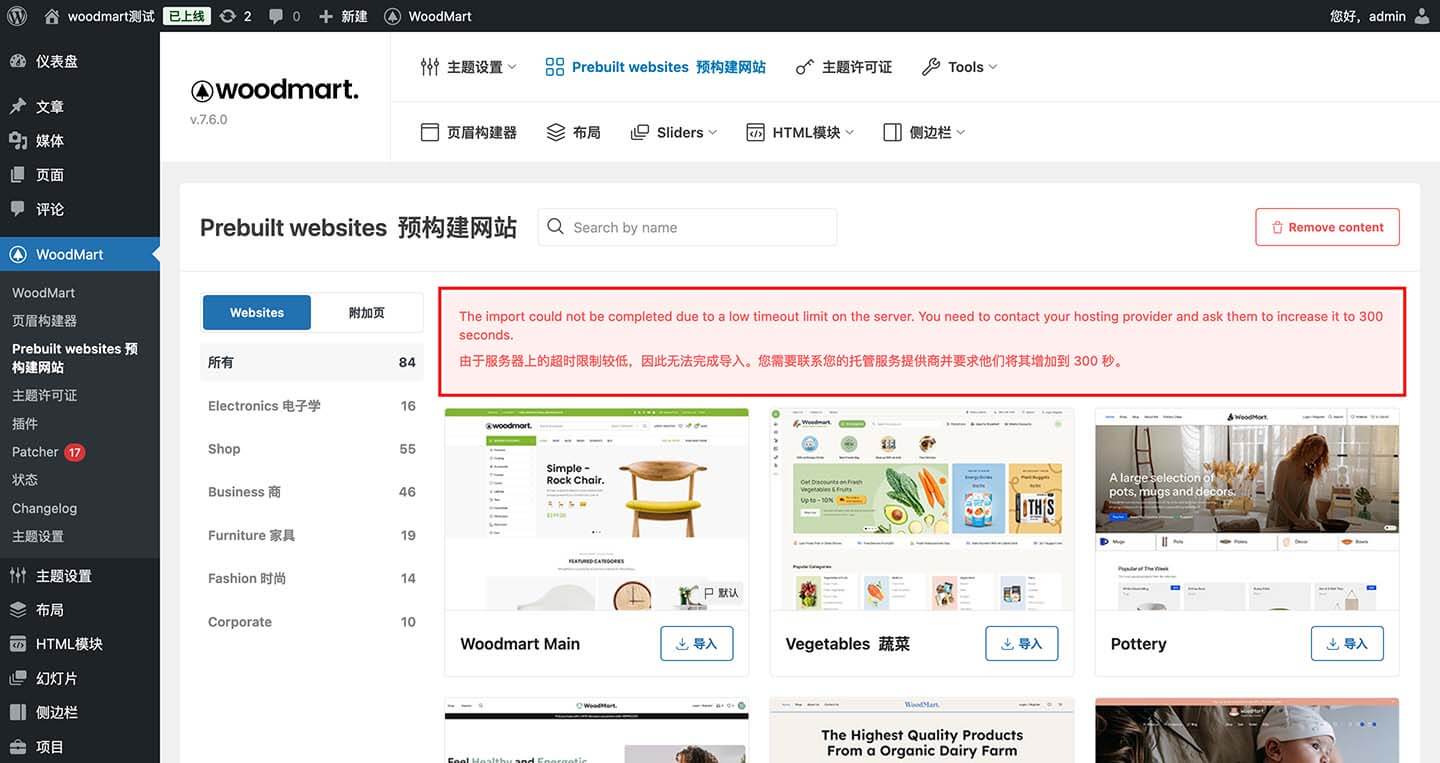Select Prebuilt websites 预构建网站 tab
The width and height of the screenshot is (1440, 763).
(x=656, y=67)
